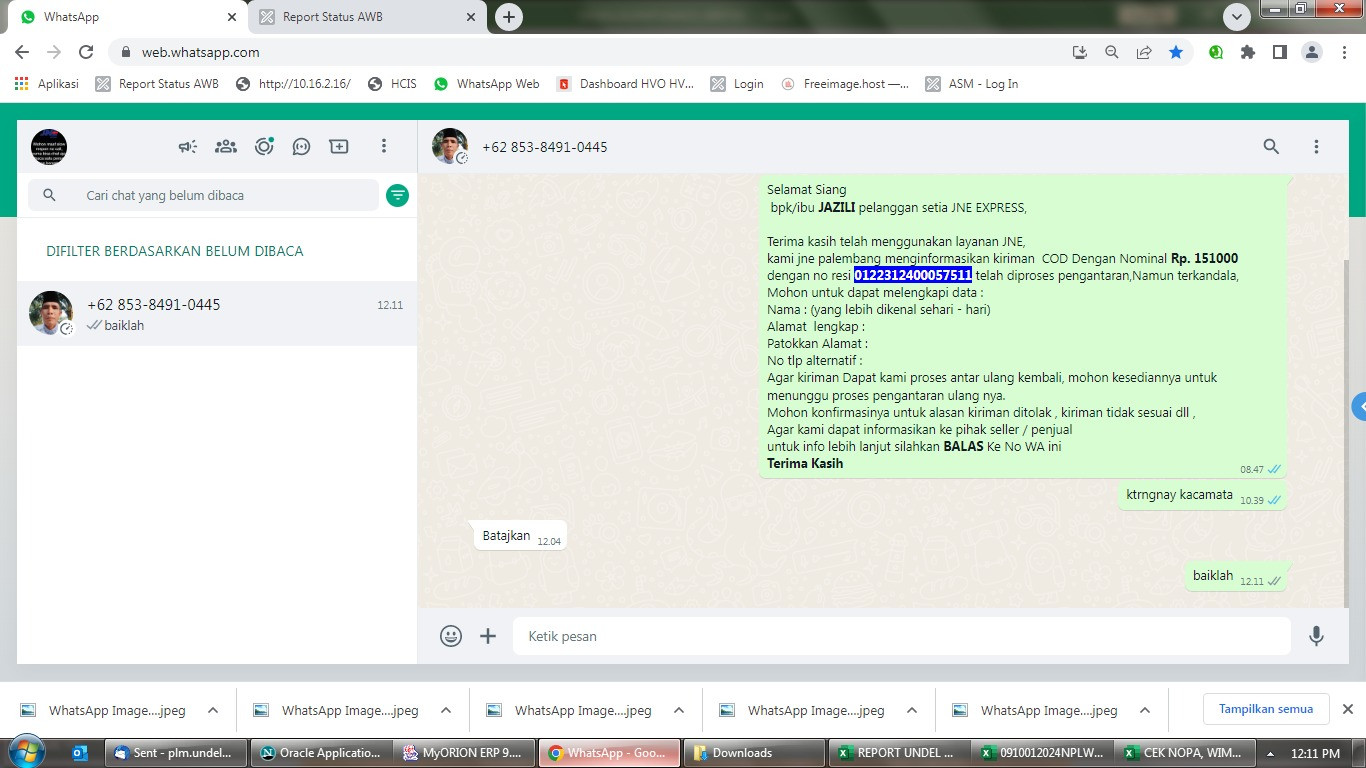Click the attach plus icon

coord(488,636)
